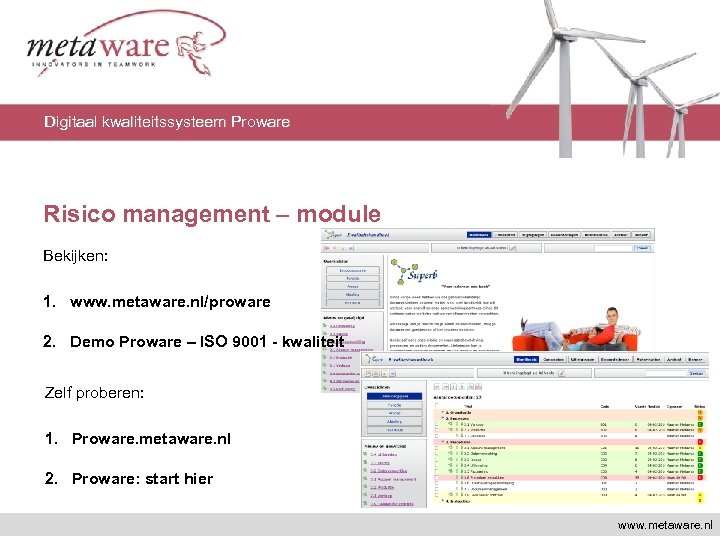This screenshot has height=540, width=720.
Task: Click the pencil edit icon beside the back login text
Action: pyautogui.click(x=513, y=248)
